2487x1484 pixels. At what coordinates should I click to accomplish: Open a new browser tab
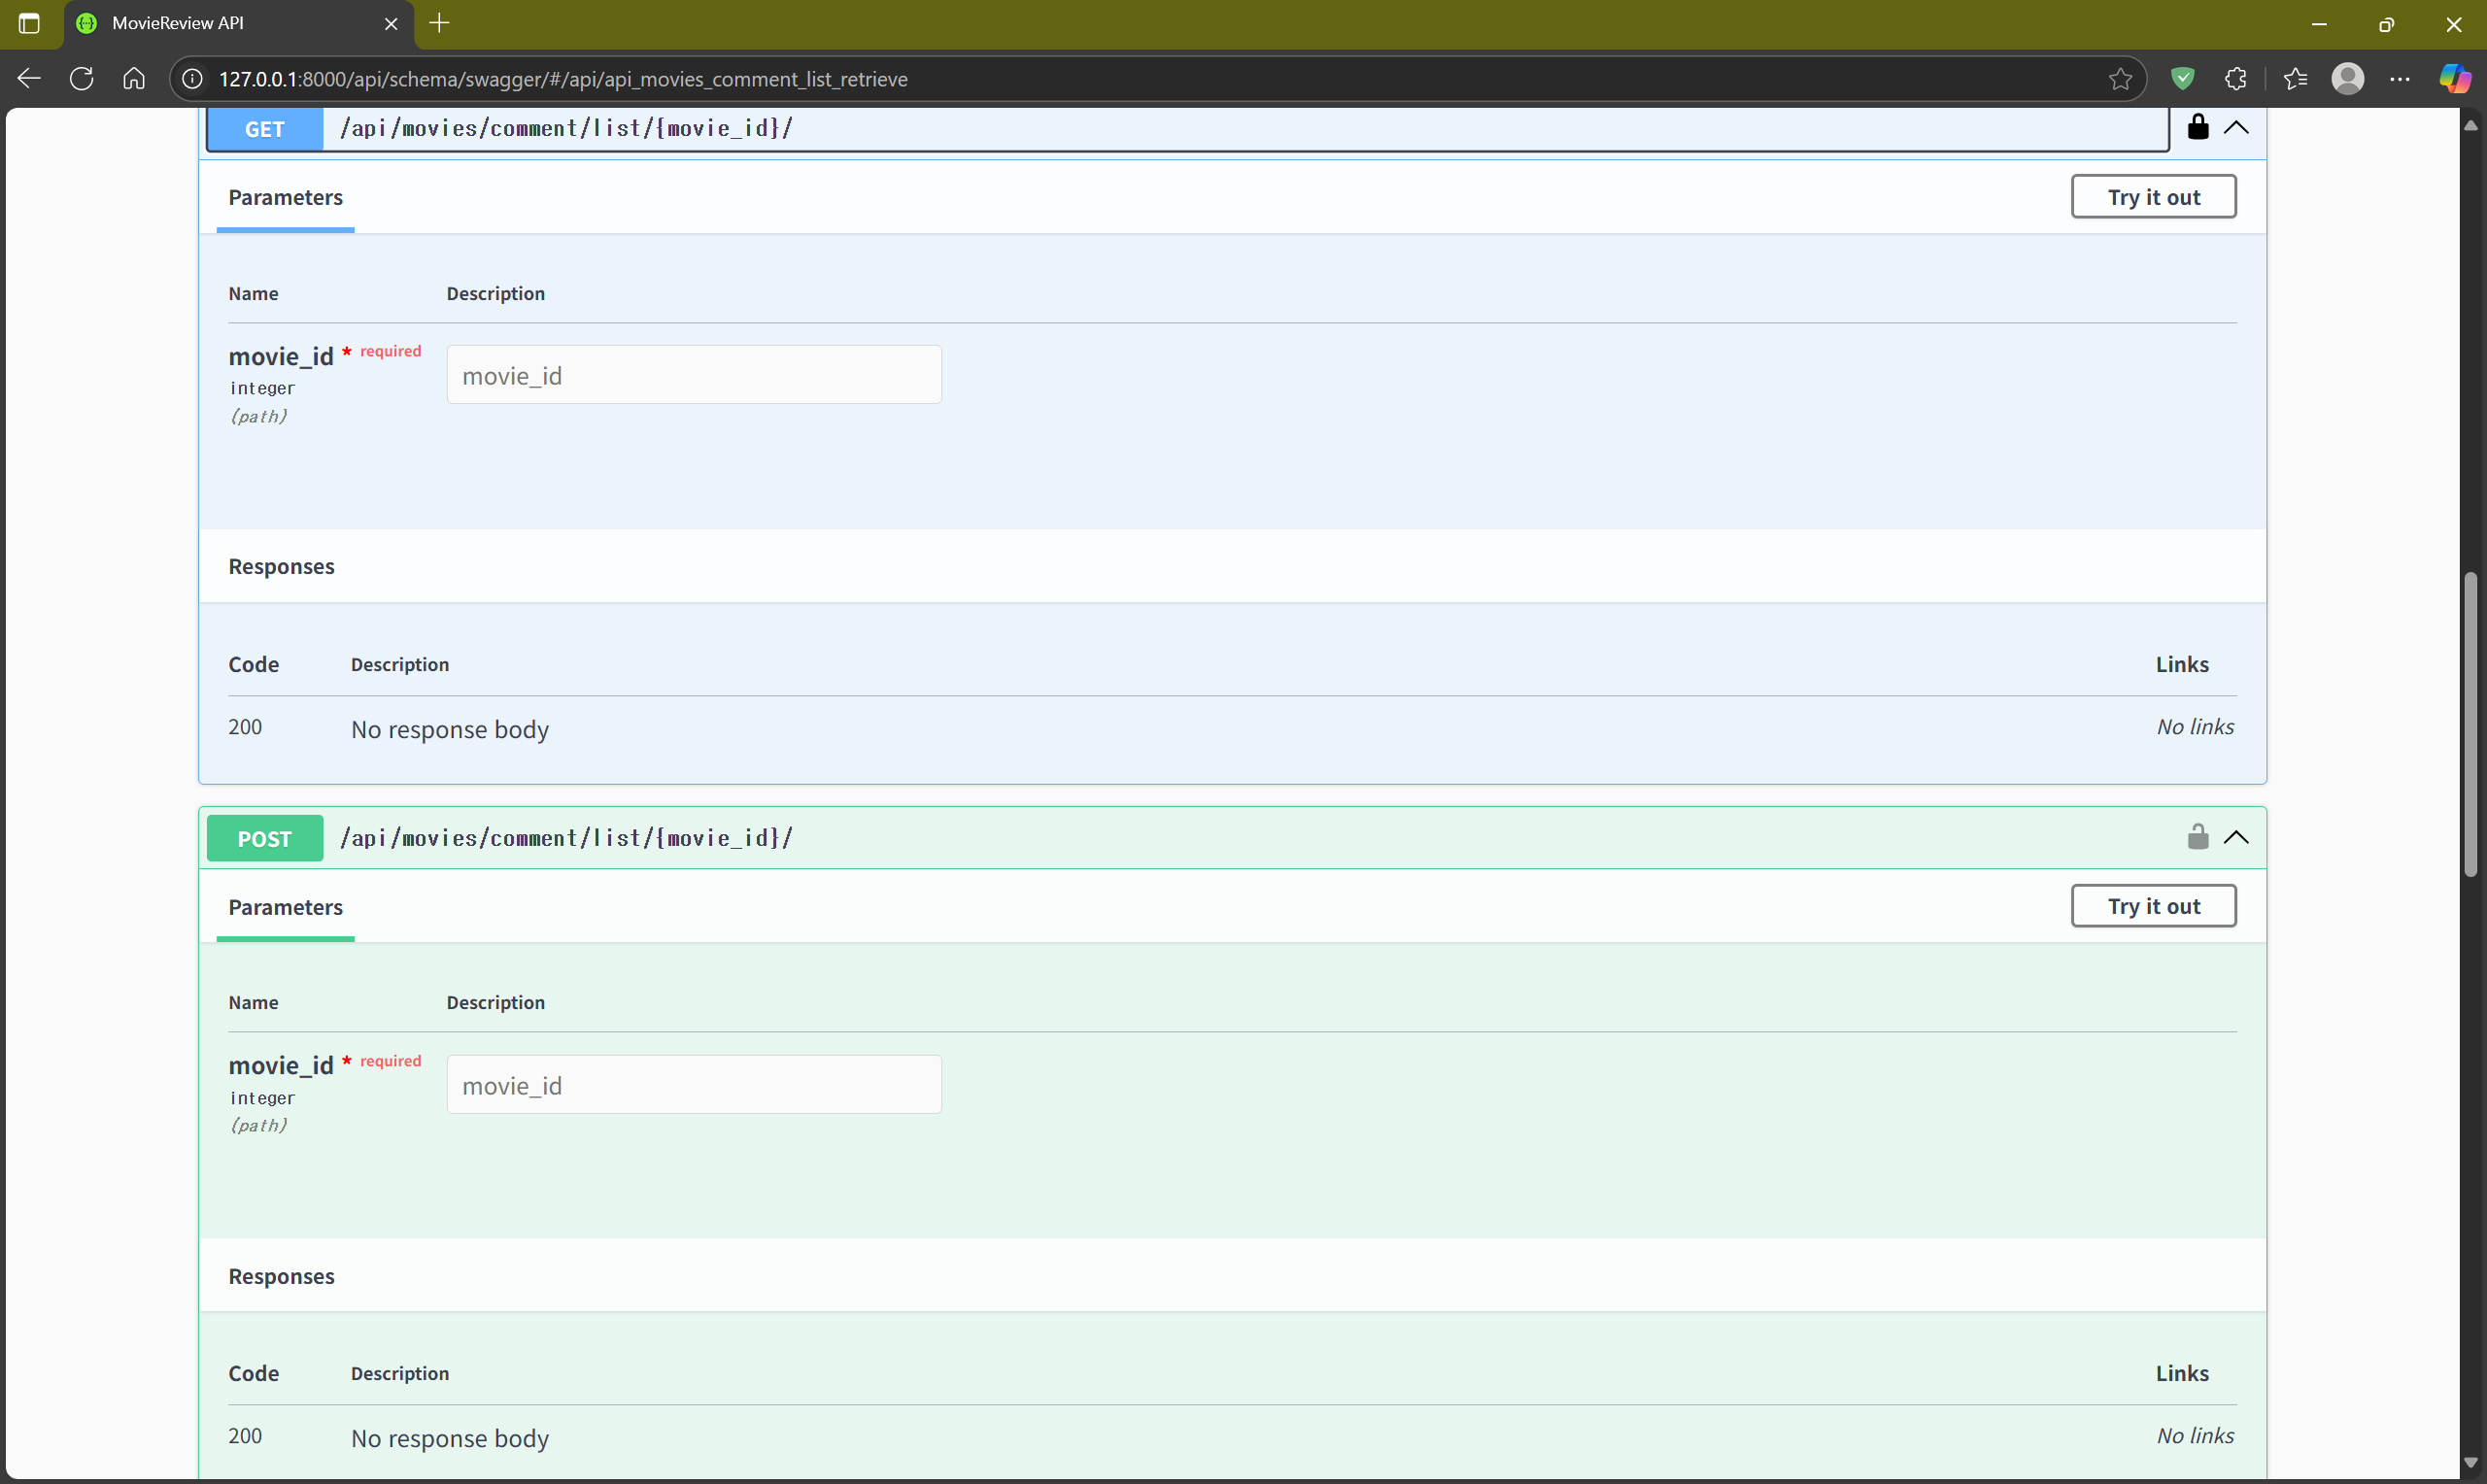(x=439, y=23)
